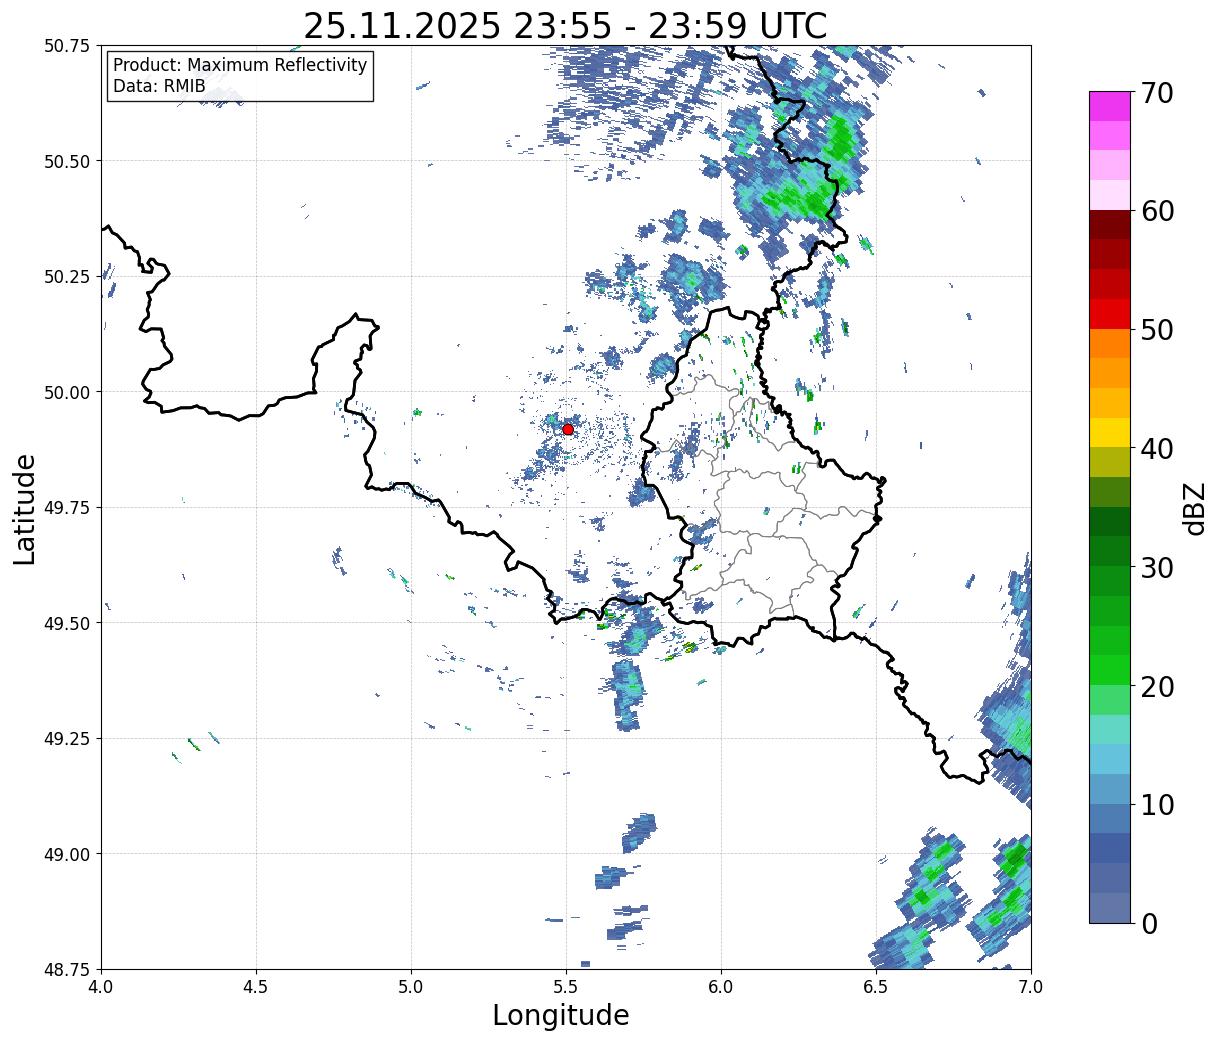Click longitude tick label 4.0
Image resolution: width=1219 pixels, height=1040 pixels.
101,987
